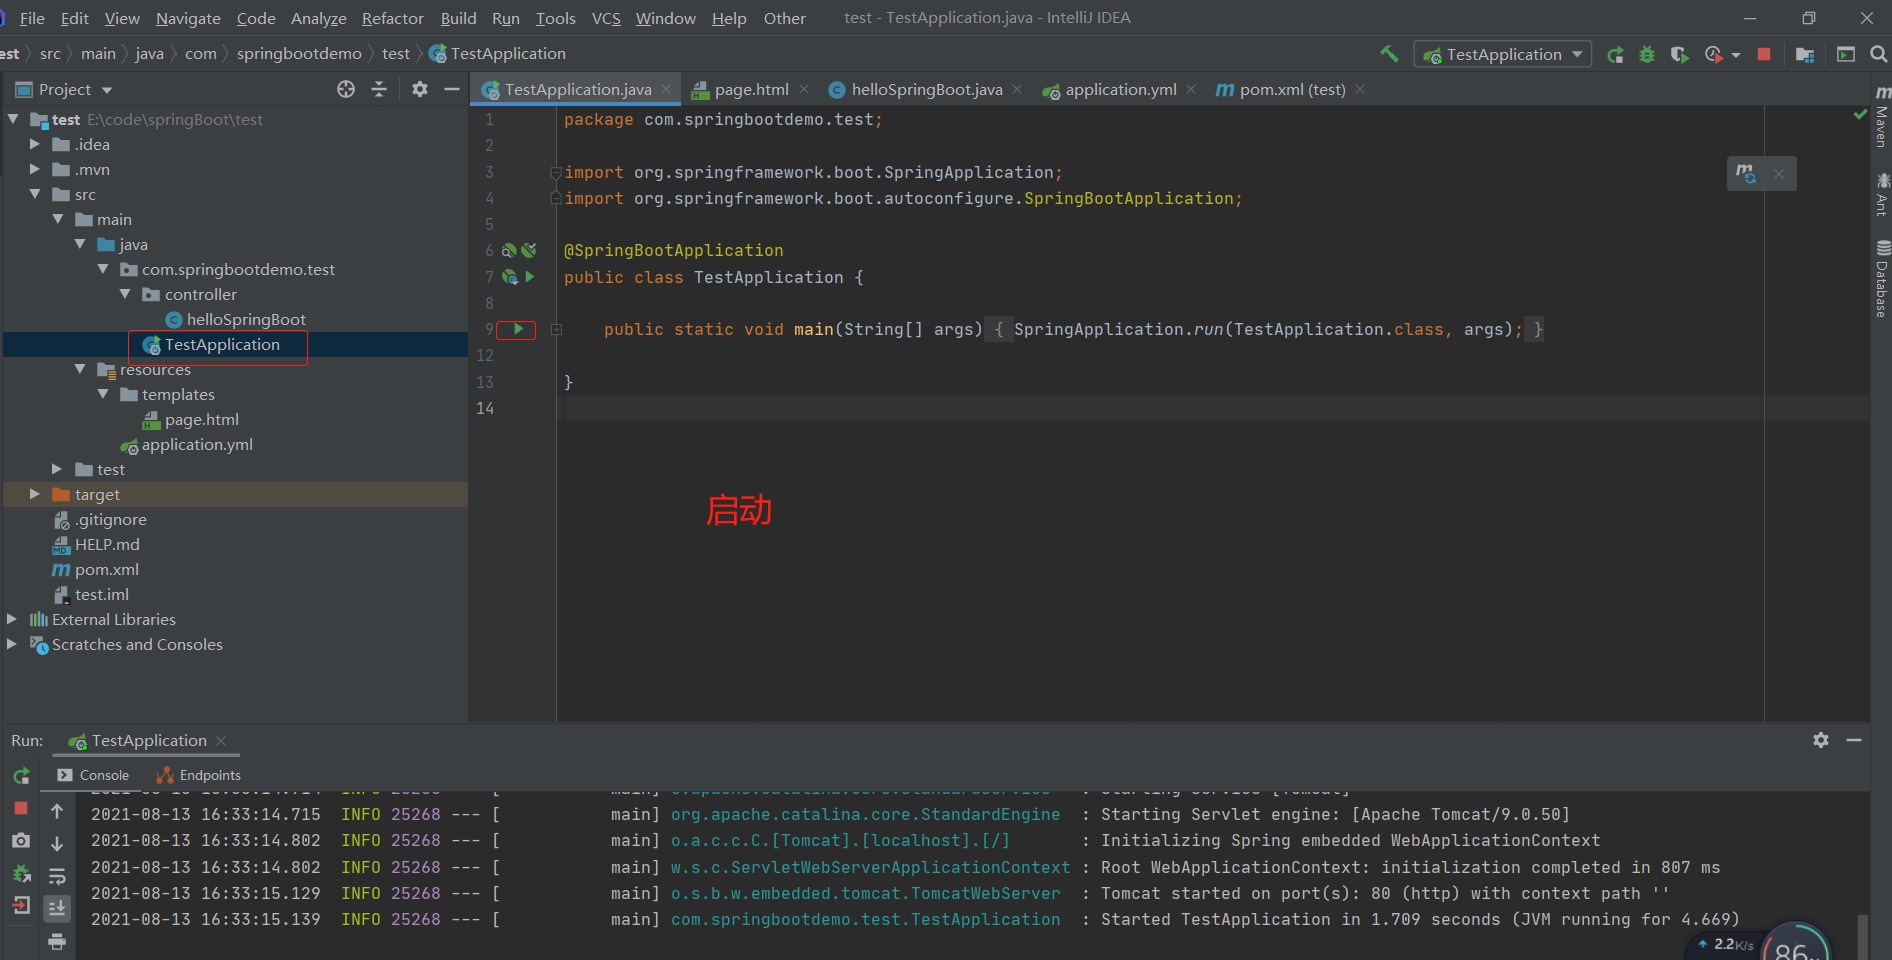The height and width of the screenshot is (960, 1892).
Task: Click the Attach Debugger icon in Run panel
Action: coord(21,874)
